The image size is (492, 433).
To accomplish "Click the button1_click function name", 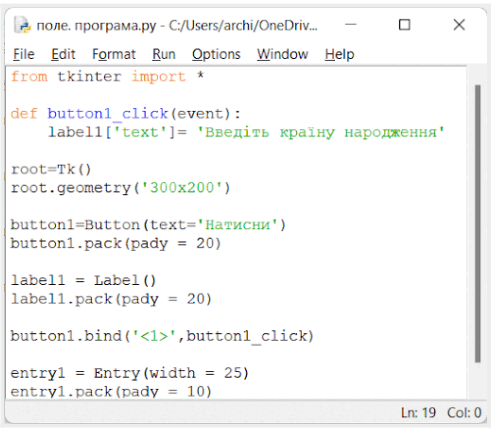I will click(x=107, y=114).
